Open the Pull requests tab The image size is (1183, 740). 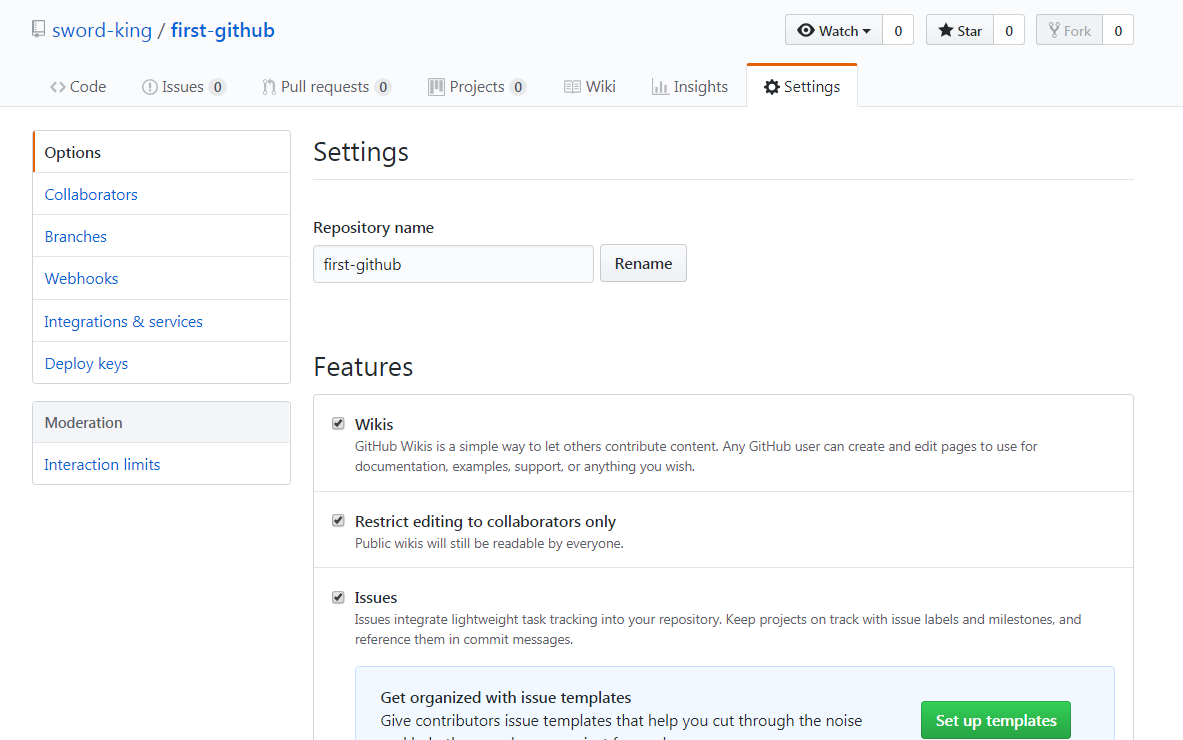tap(326, 87)
